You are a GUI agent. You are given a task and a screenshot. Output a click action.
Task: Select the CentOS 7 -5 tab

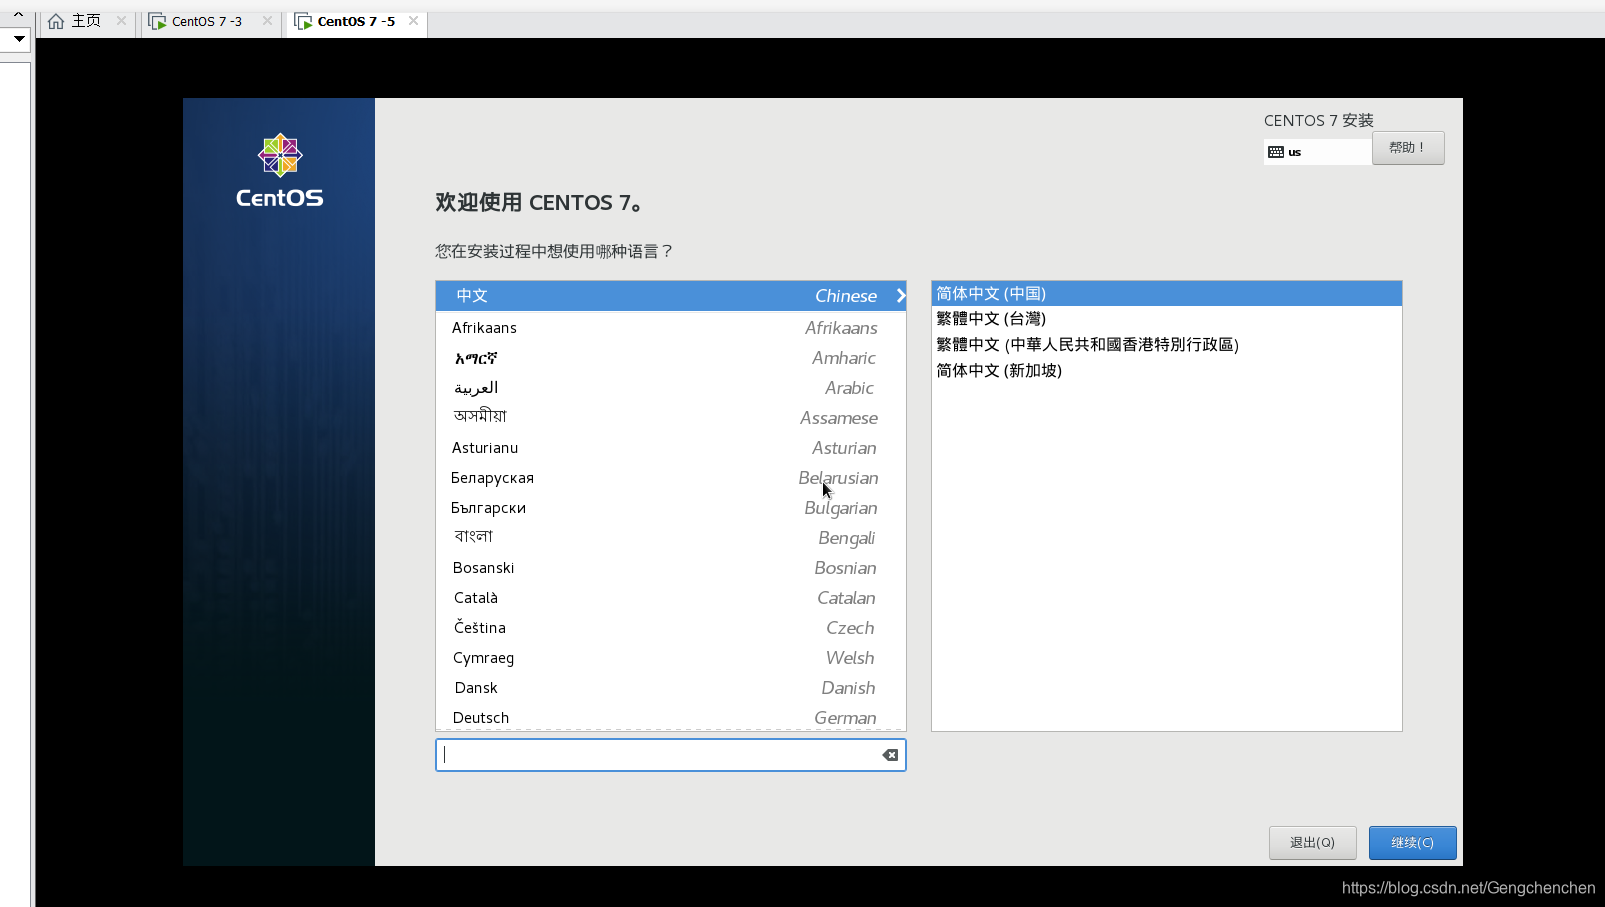coord(357,21)
